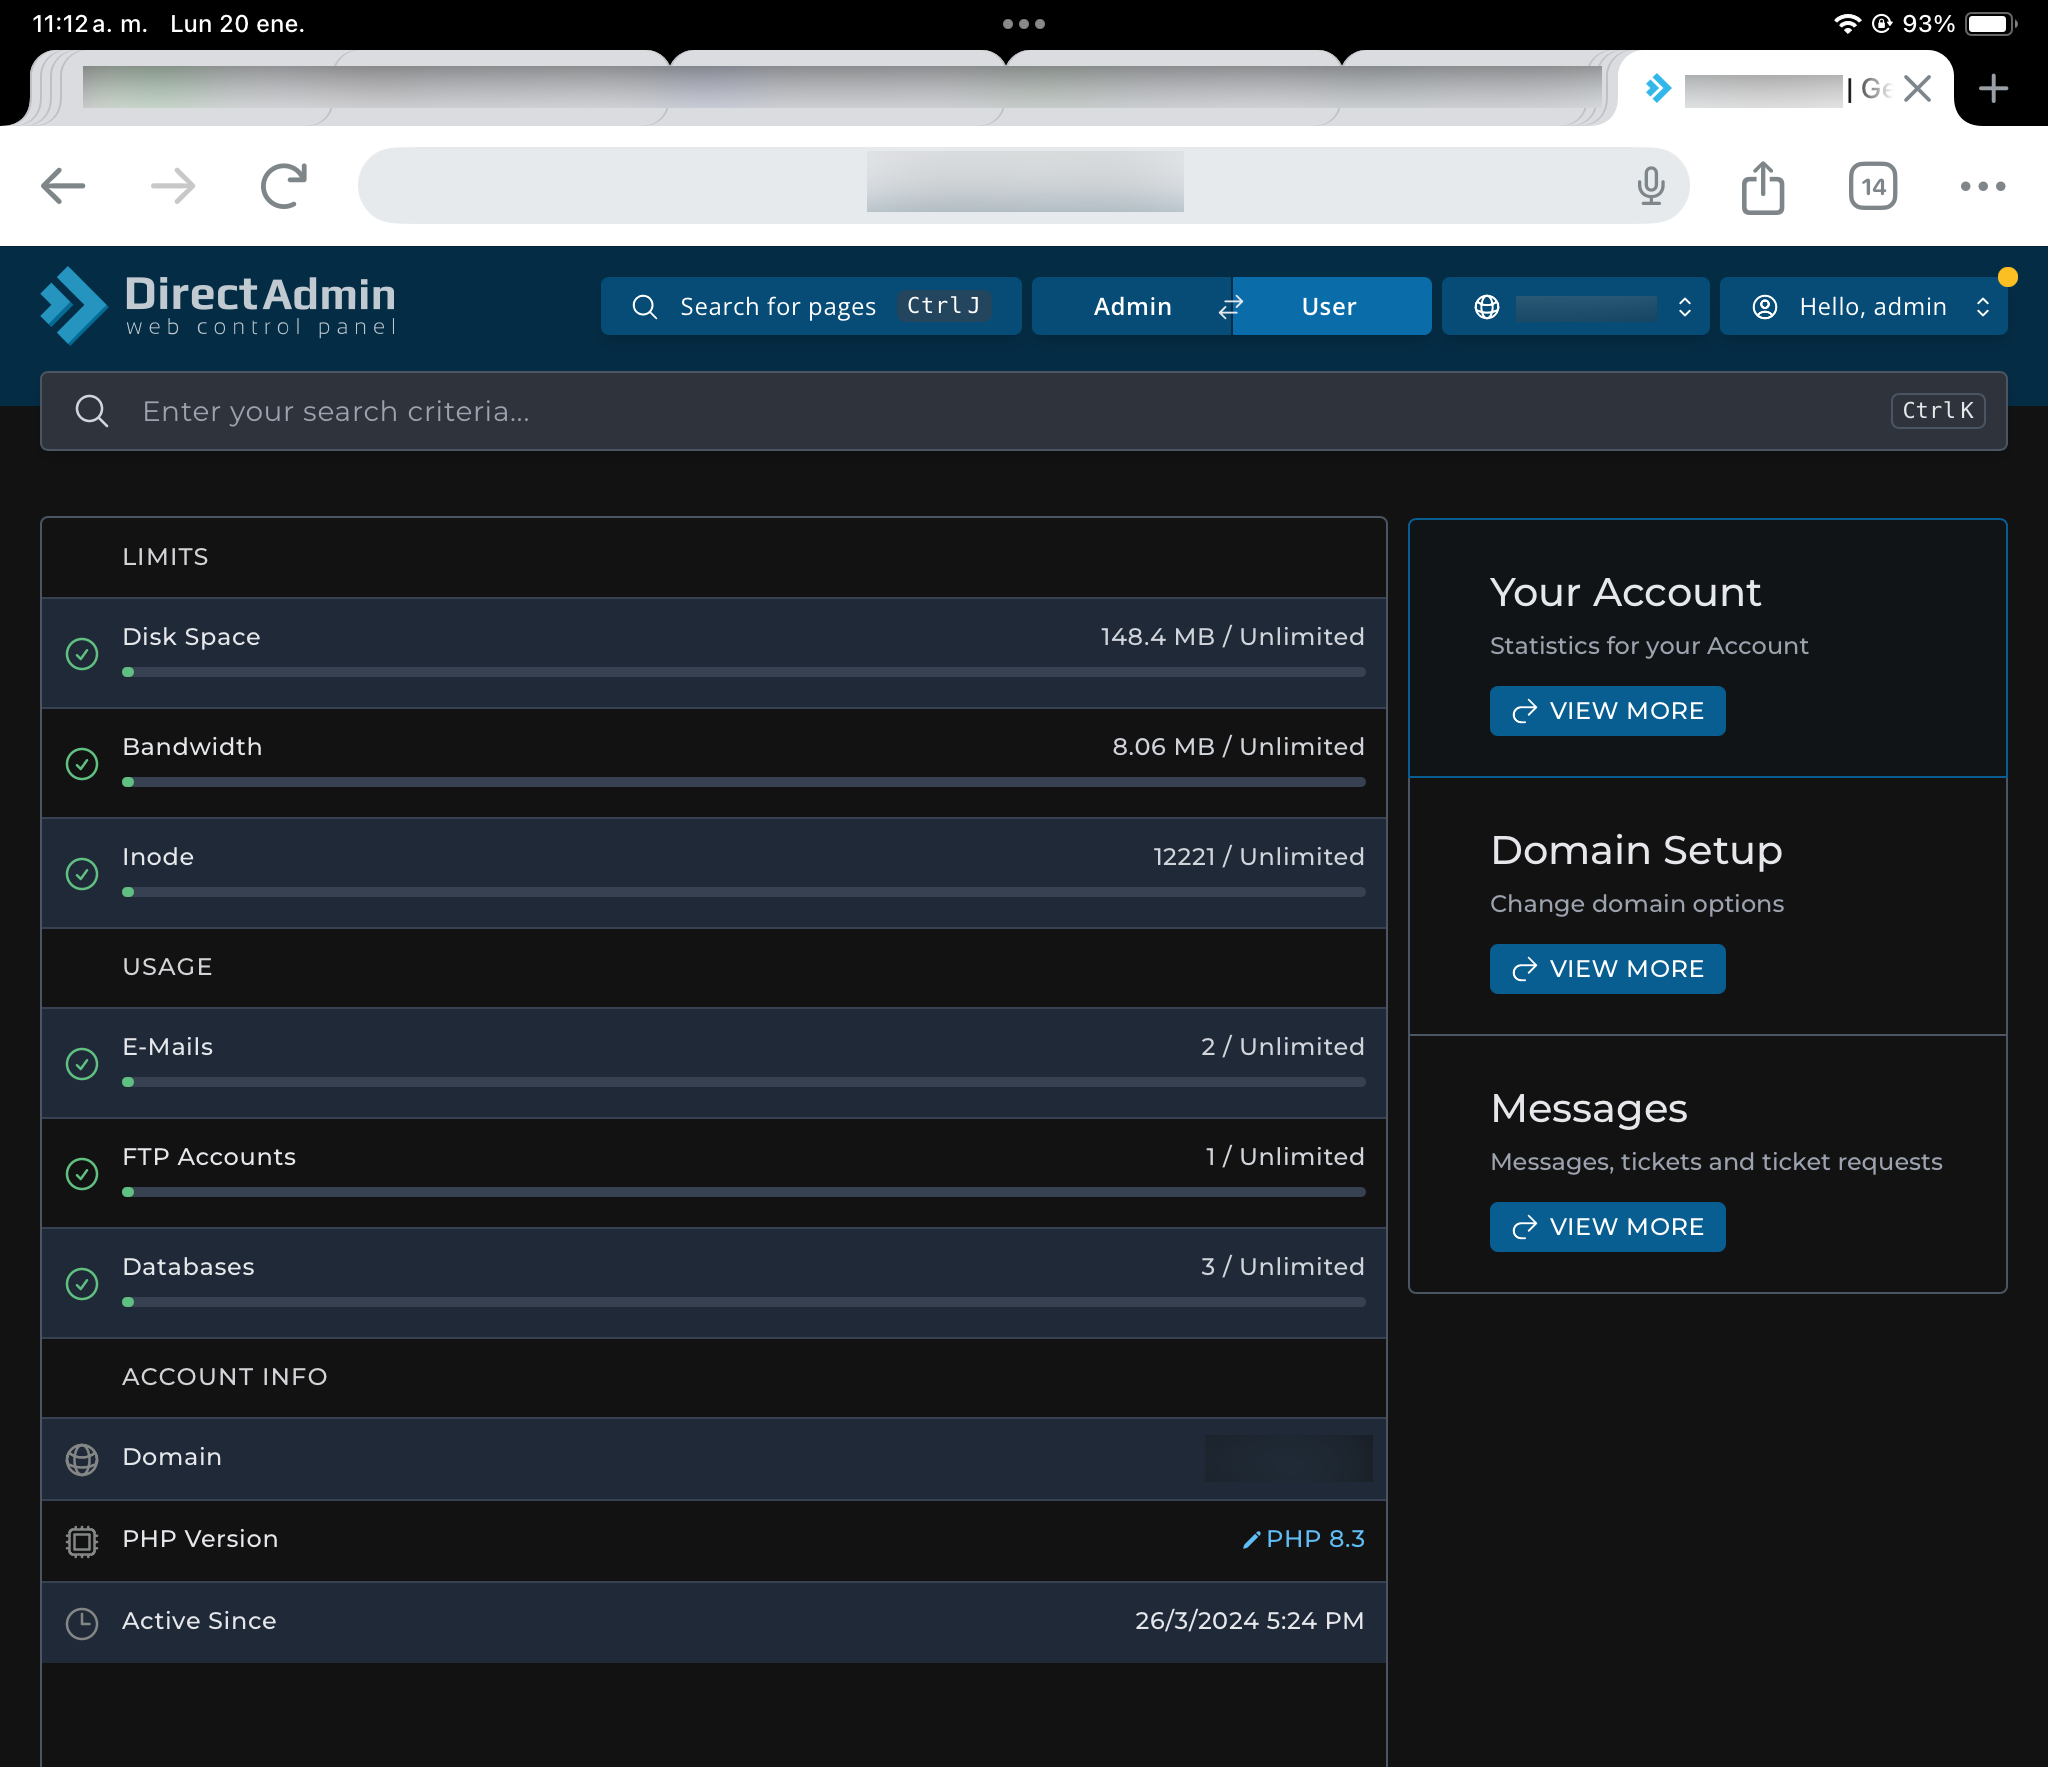2048x1767 pixels.
Task: Open the 14 tabs switcher
Action: (1873, 186)
